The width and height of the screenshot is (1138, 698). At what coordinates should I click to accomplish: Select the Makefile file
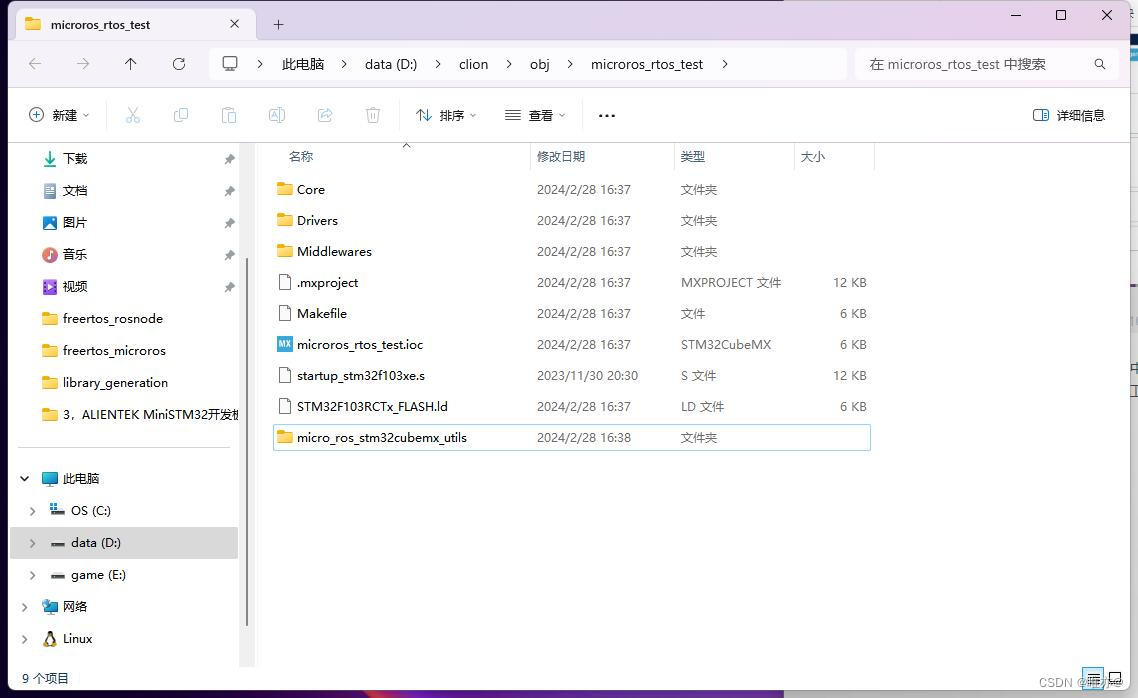(x=571, y=313)
